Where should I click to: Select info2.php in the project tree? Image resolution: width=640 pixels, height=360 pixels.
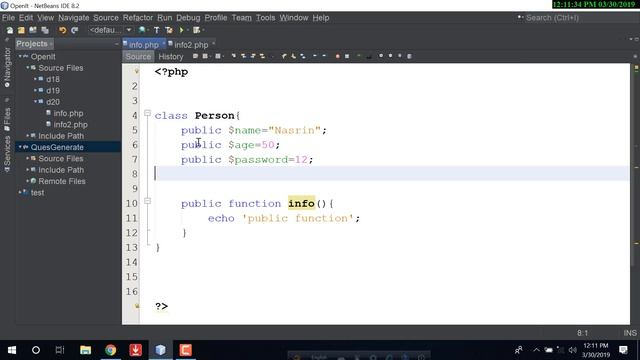point(70,124)
